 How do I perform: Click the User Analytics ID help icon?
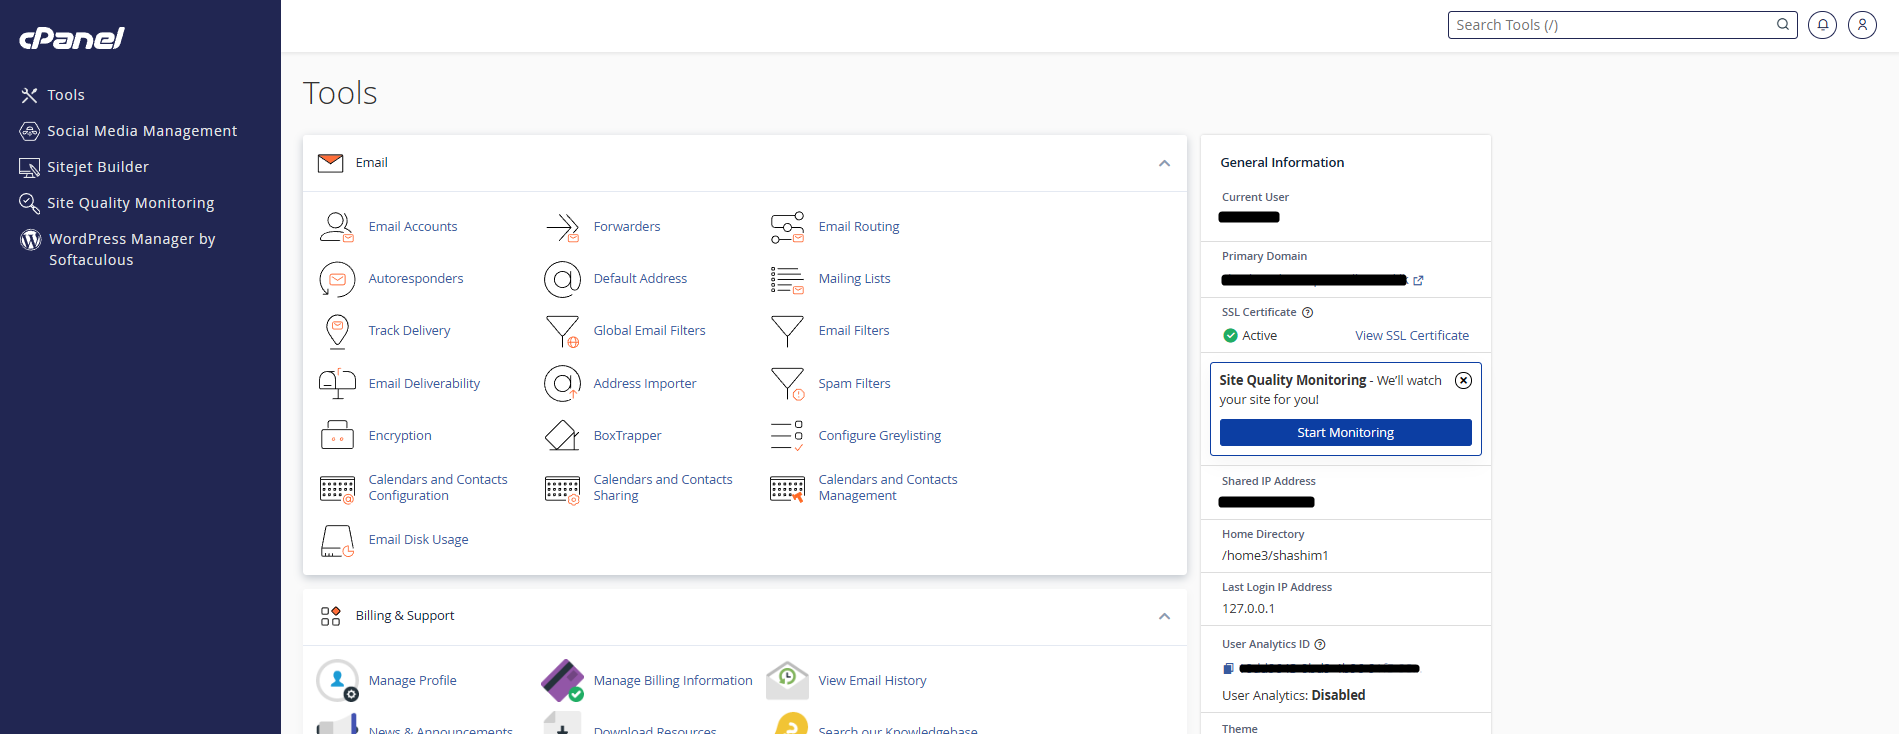tap(1320, 645)
